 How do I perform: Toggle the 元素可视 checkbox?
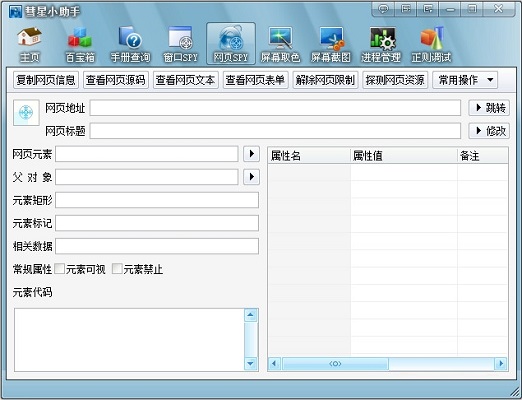coord(60,269)
